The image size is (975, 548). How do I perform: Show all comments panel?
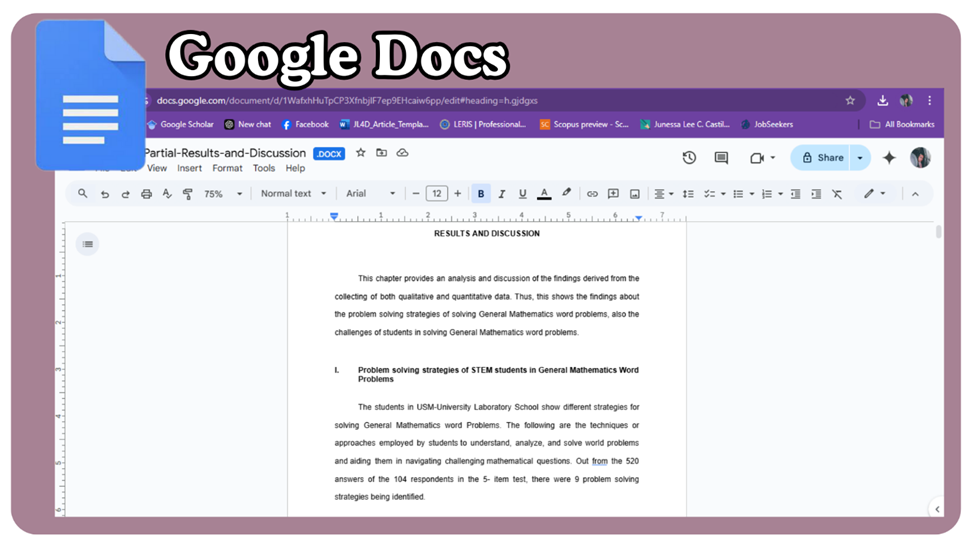coord(721,157)
